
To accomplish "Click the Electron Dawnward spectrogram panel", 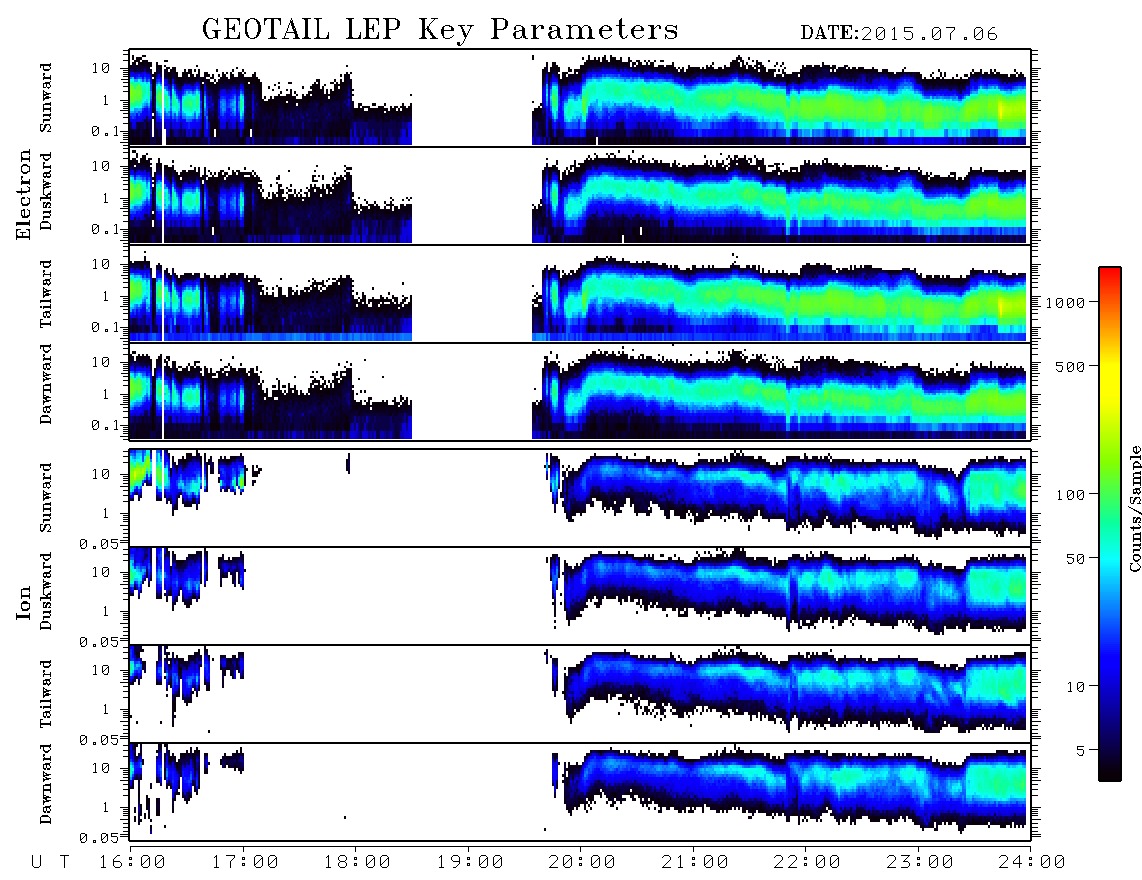I will pyautogui.click(x=580, y=391).
